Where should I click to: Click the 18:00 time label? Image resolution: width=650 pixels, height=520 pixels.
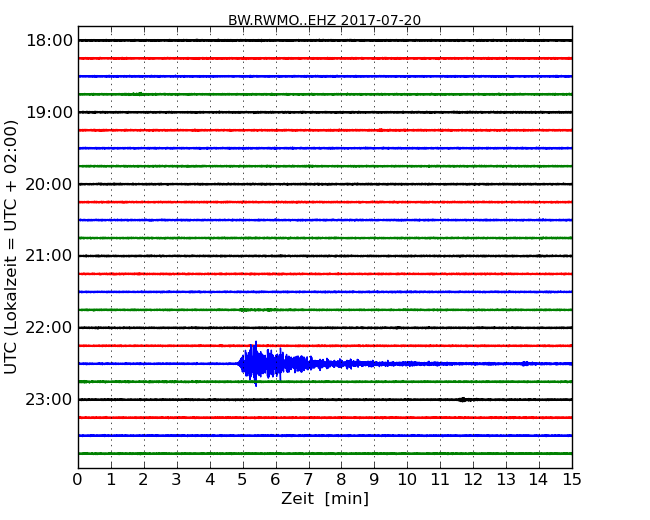click(x=49, y=41)
